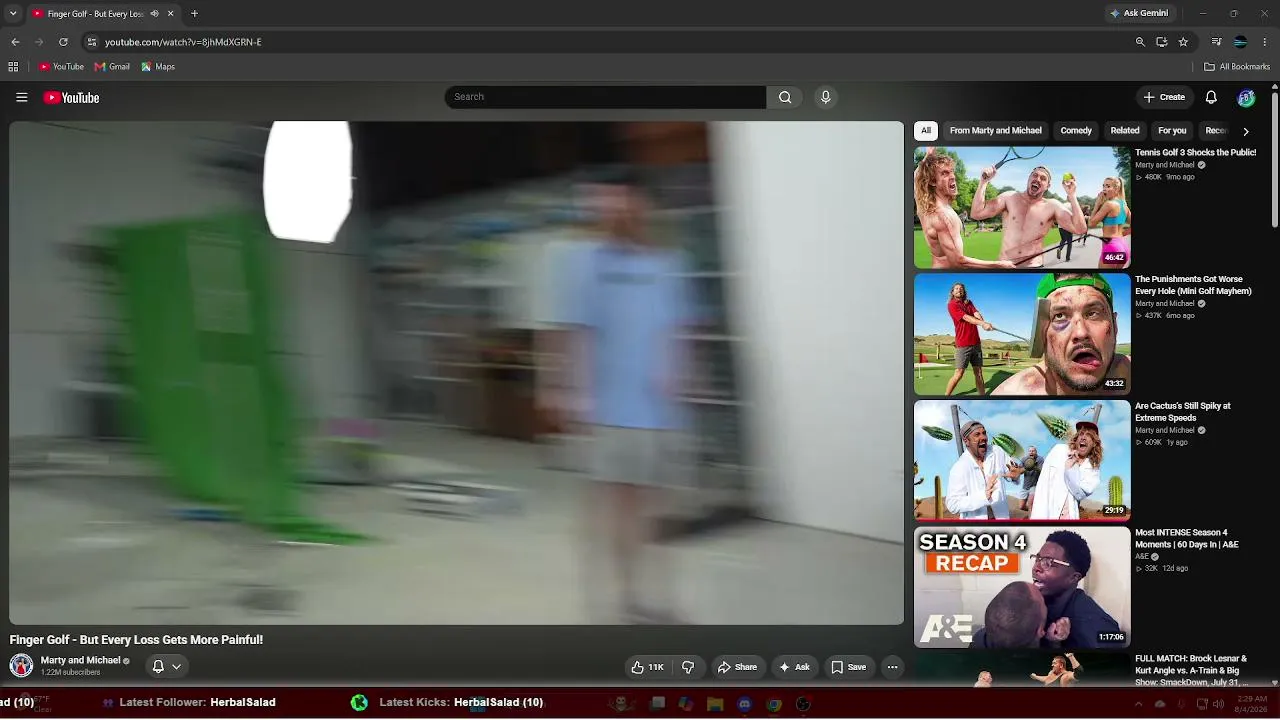
Task: Open the zoom magnifier in address bar
Action: (1140, 42)
